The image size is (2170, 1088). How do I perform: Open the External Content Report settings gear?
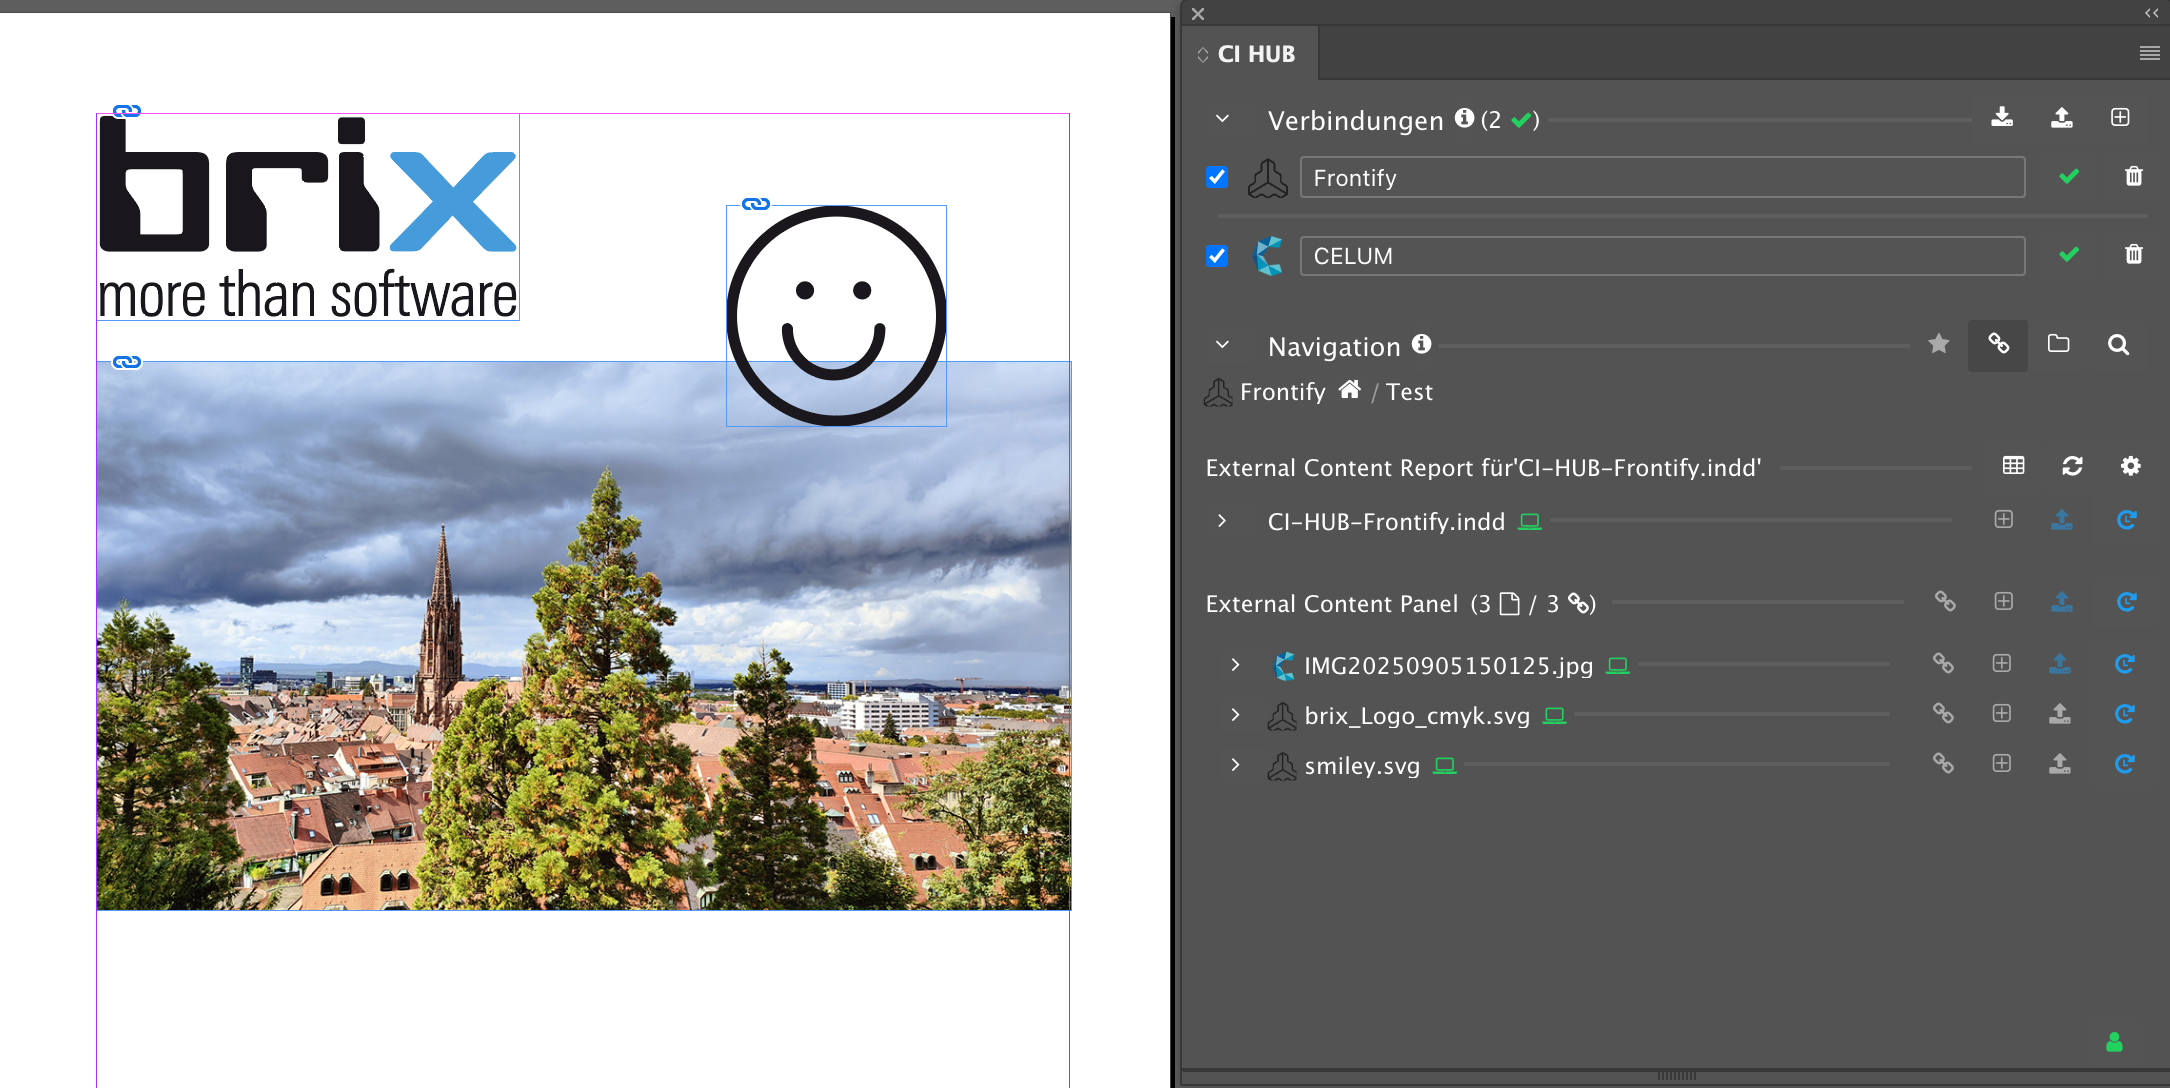pyautogui.click(x=2130, y=466)
